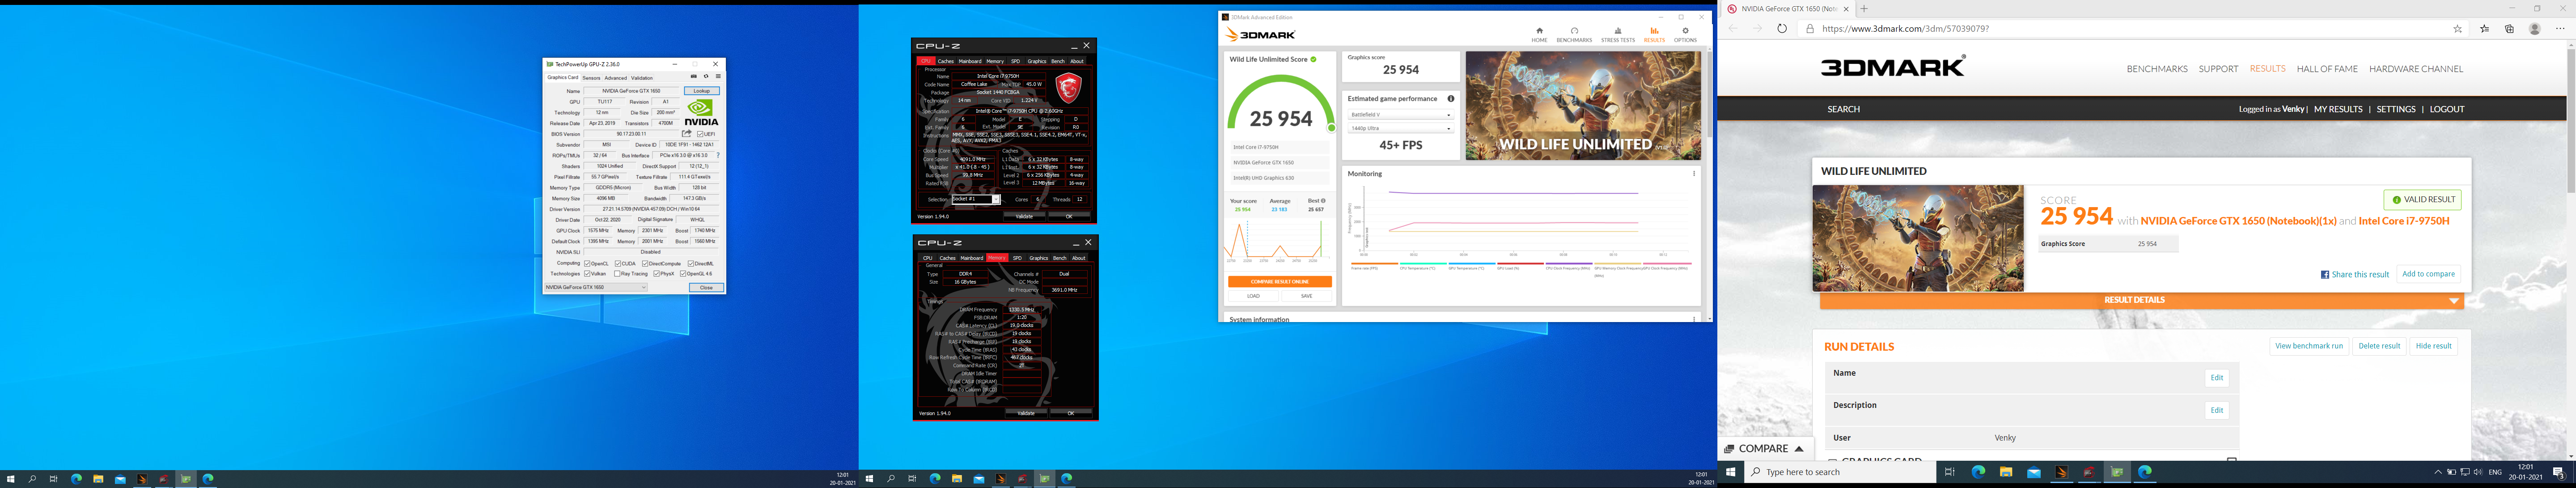Open HALL OF FAME on 3dmark.com
The width and height of the screenshot is (2576, 488).
[2327, 69]
